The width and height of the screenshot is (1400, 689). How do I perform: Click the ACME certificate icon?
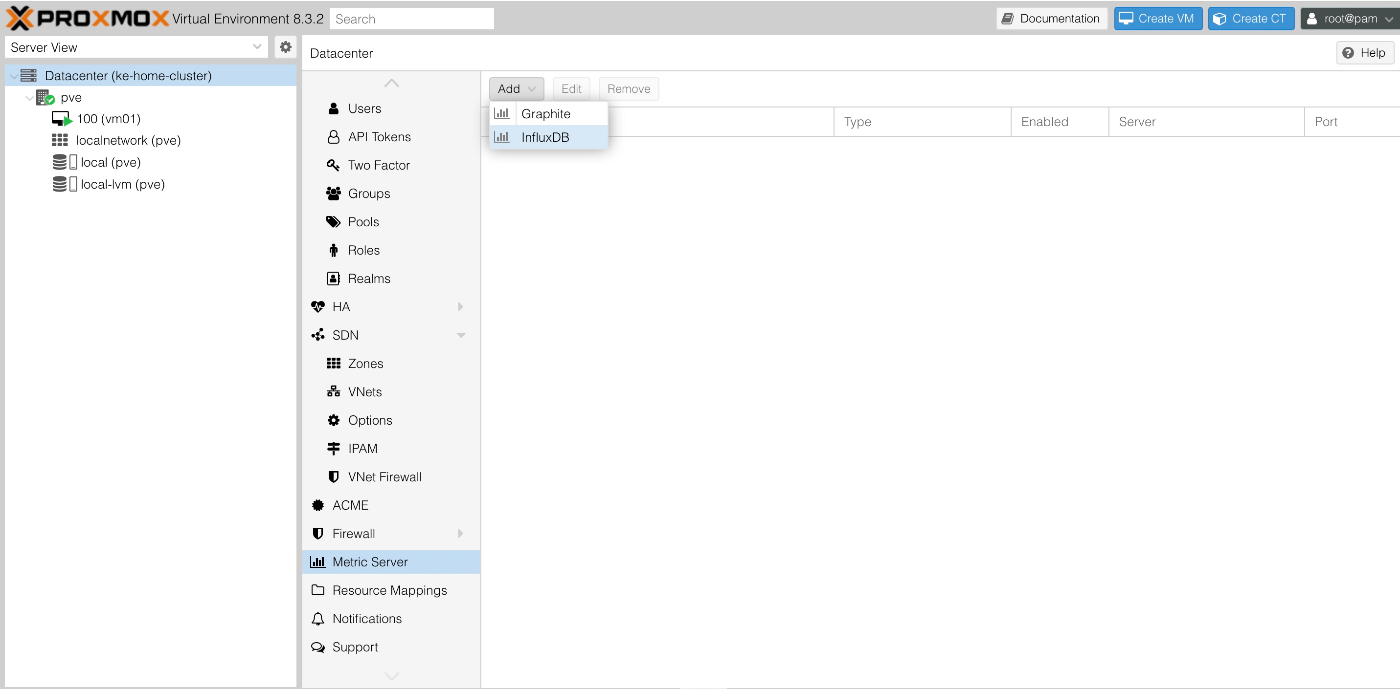tap(318, 505)
